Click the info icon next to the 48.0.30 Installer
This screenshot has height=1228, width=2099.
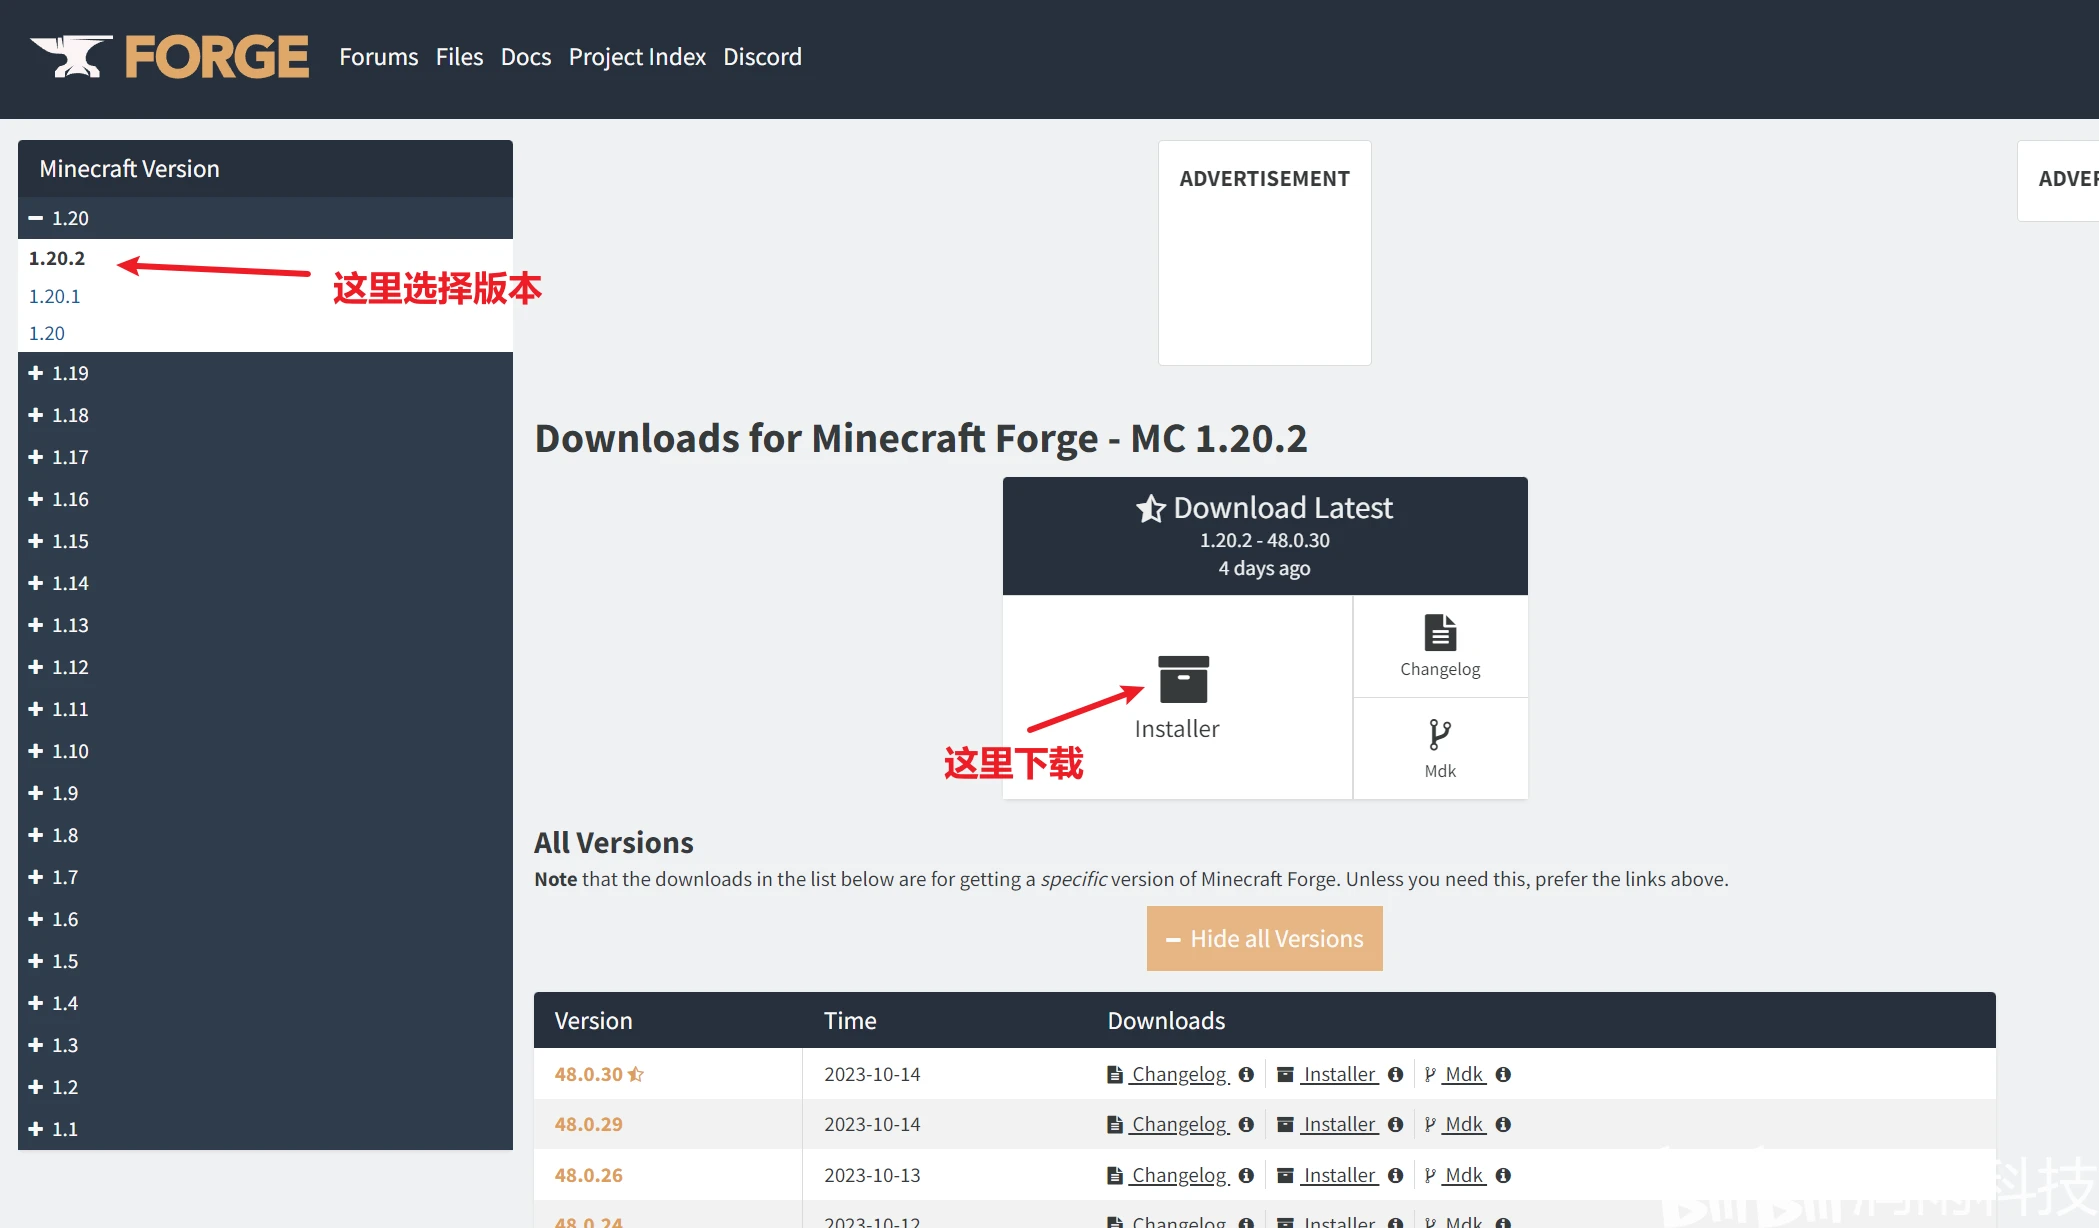pos(1396,1074)
